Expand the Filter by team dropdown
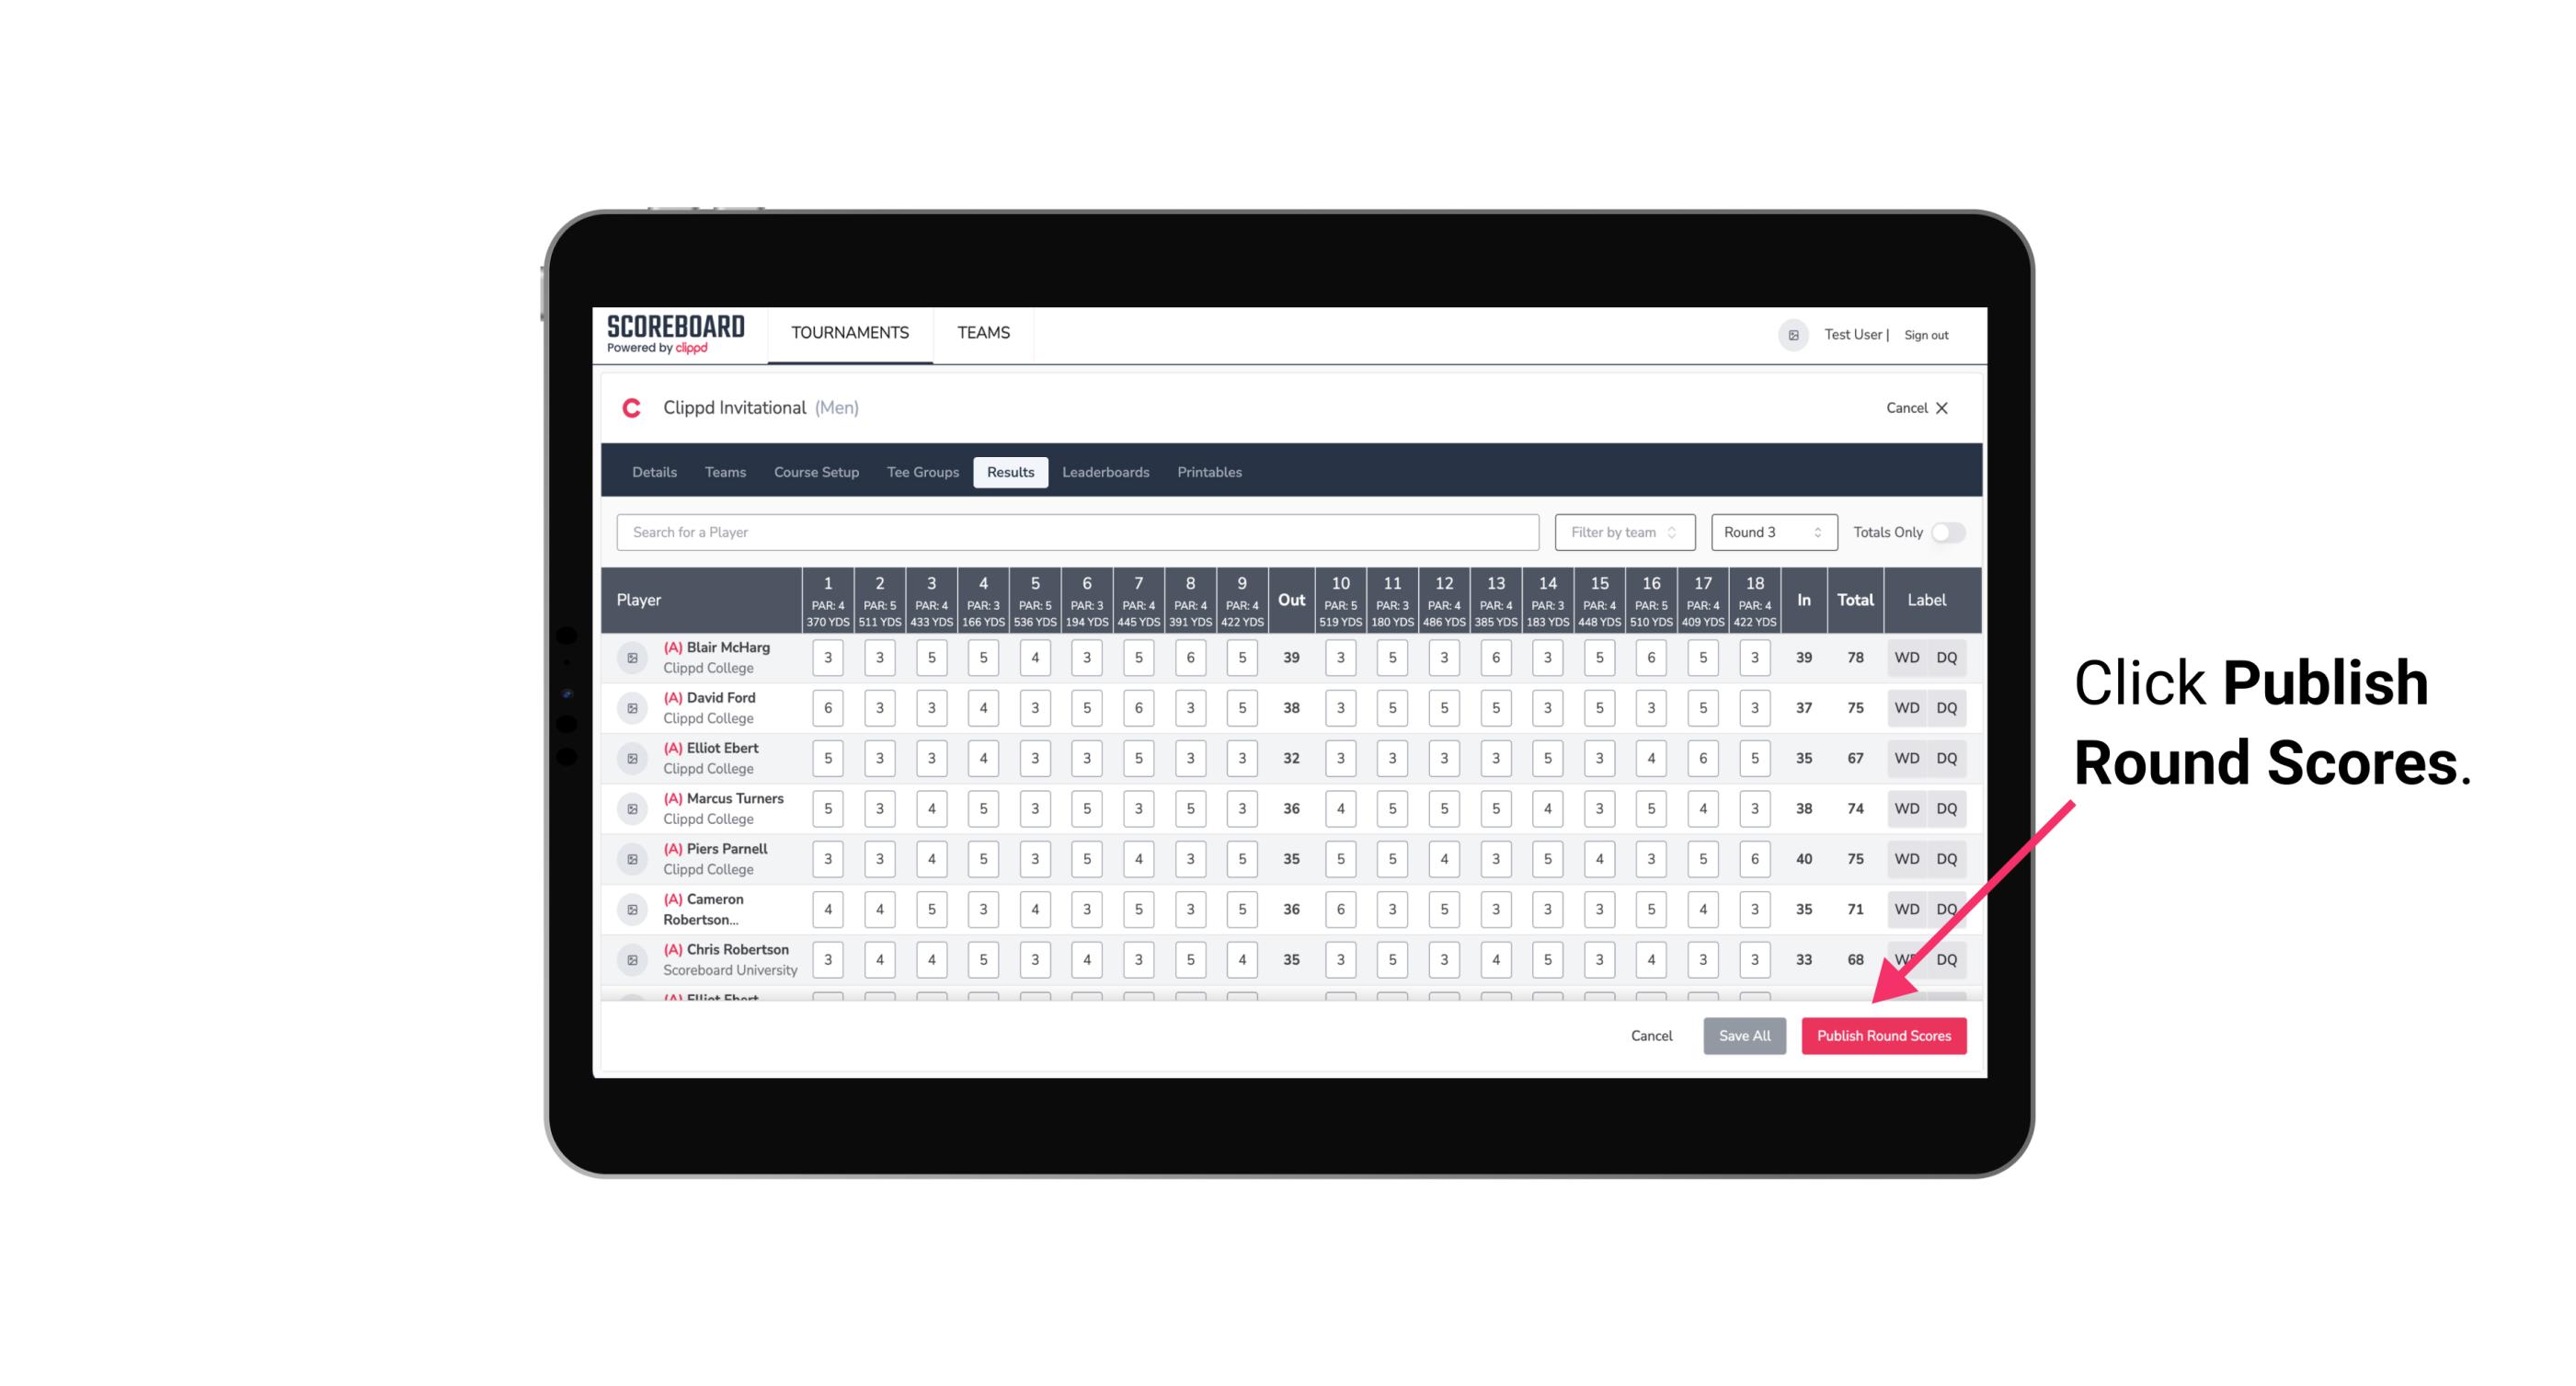Viewport: 2576px width, 1386px height. coord(1622,533)
